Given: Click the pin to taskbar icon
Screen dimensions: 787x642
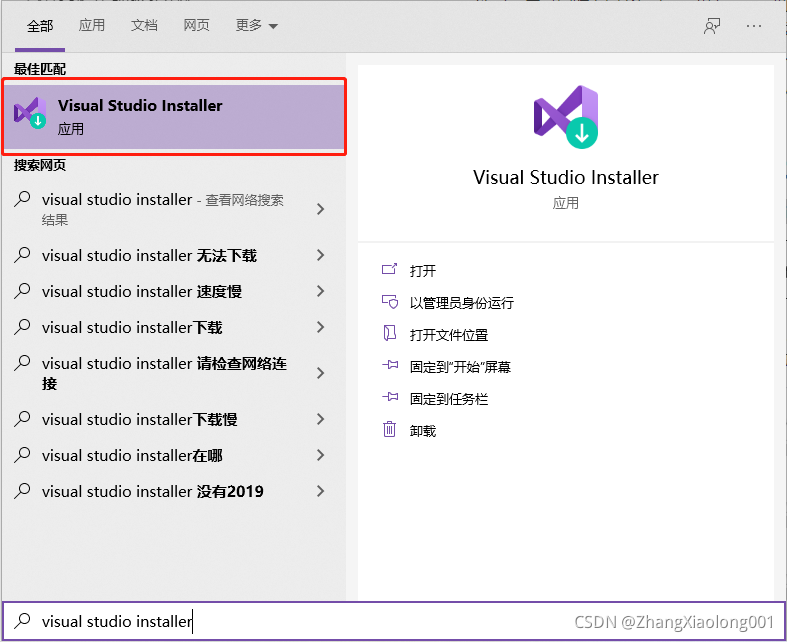Looking at the screenshot, I should tap(390, 397).
